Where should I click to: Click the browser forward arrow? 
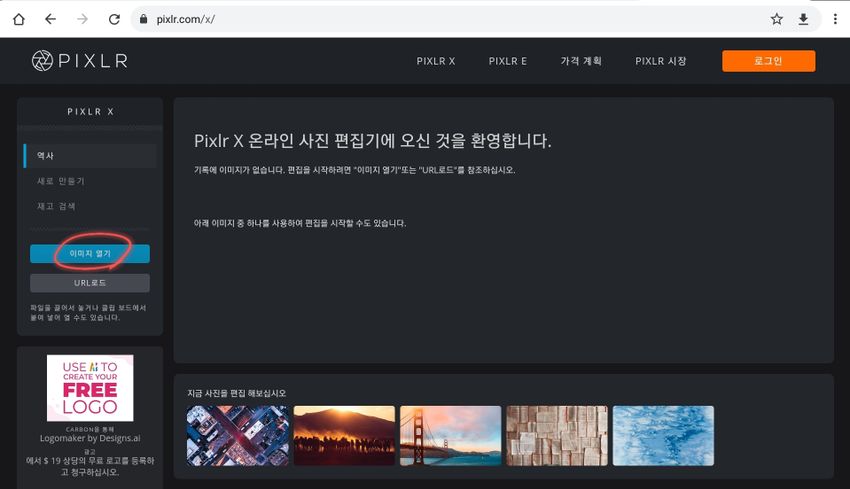82,20
